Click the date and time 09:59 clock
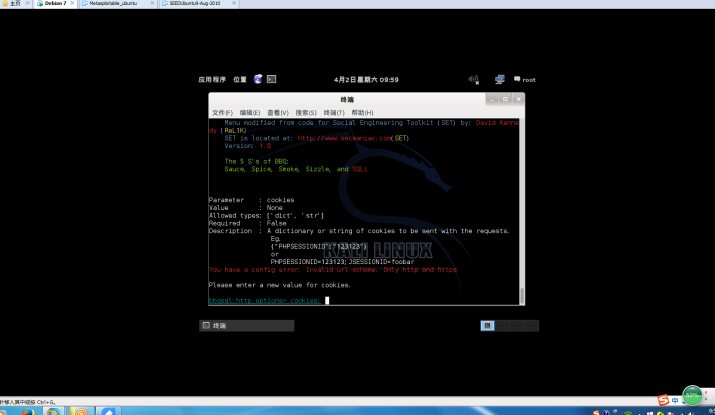Screen dimensions: 715x415 click(366, 79)
